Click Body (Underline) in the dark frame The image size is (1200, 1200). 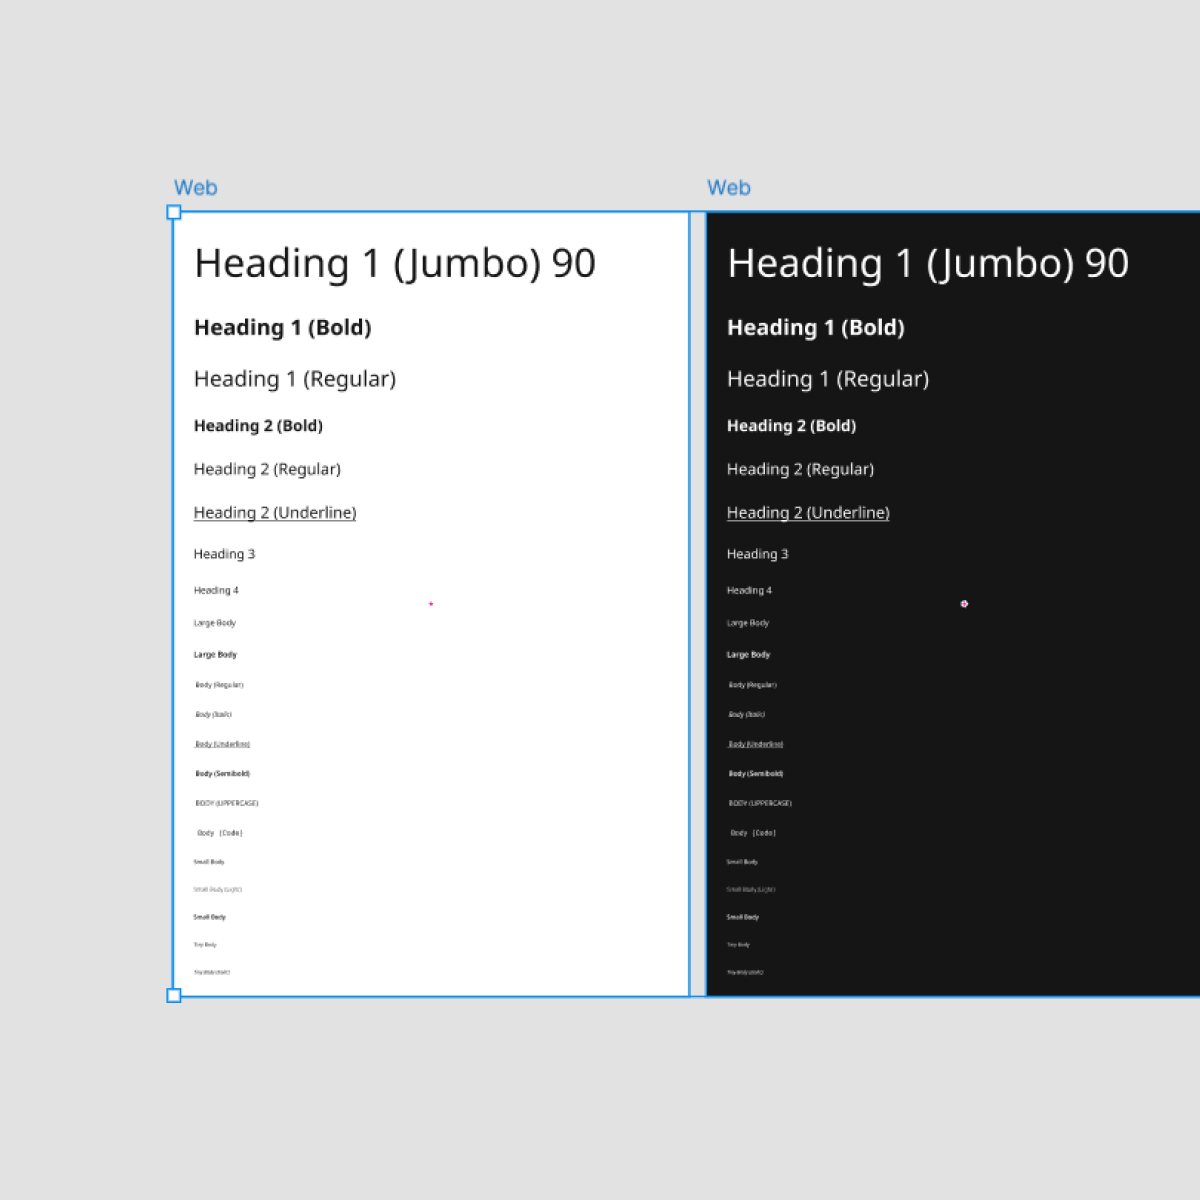(x=755, y=744)
